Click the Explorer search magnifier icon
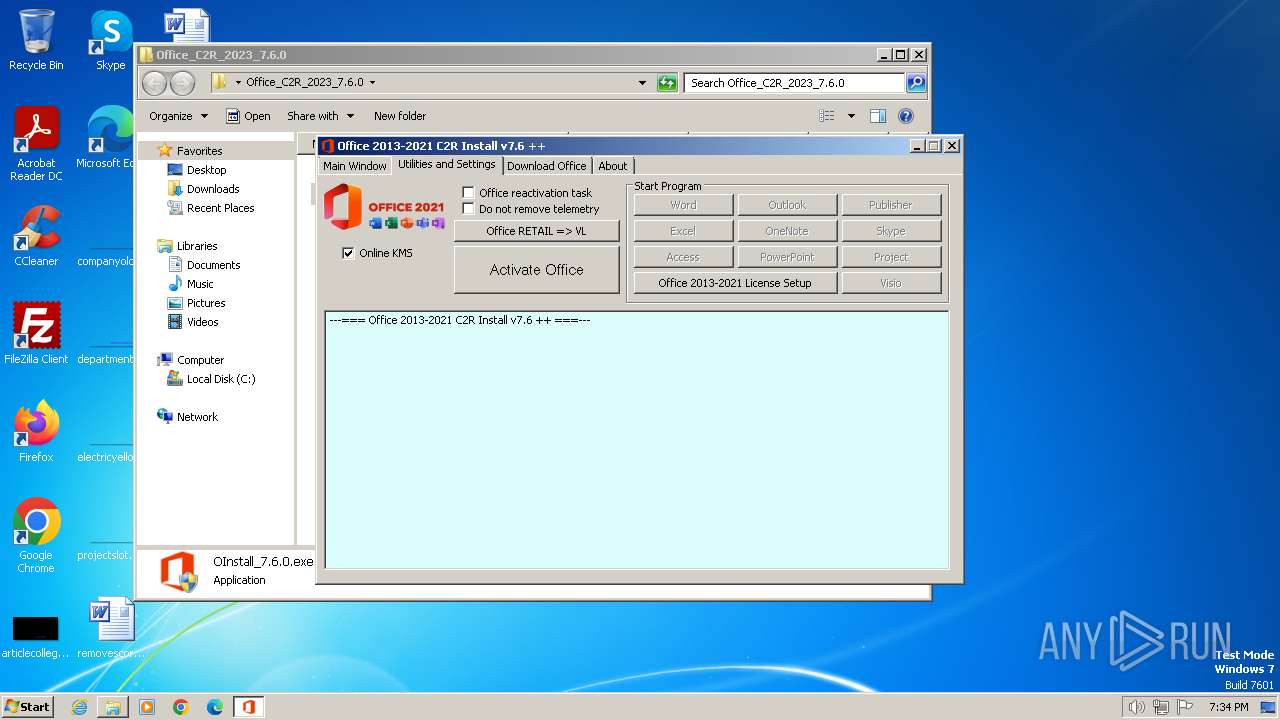The width and height of the screenshot is (1280, 720). click(916, 83)
